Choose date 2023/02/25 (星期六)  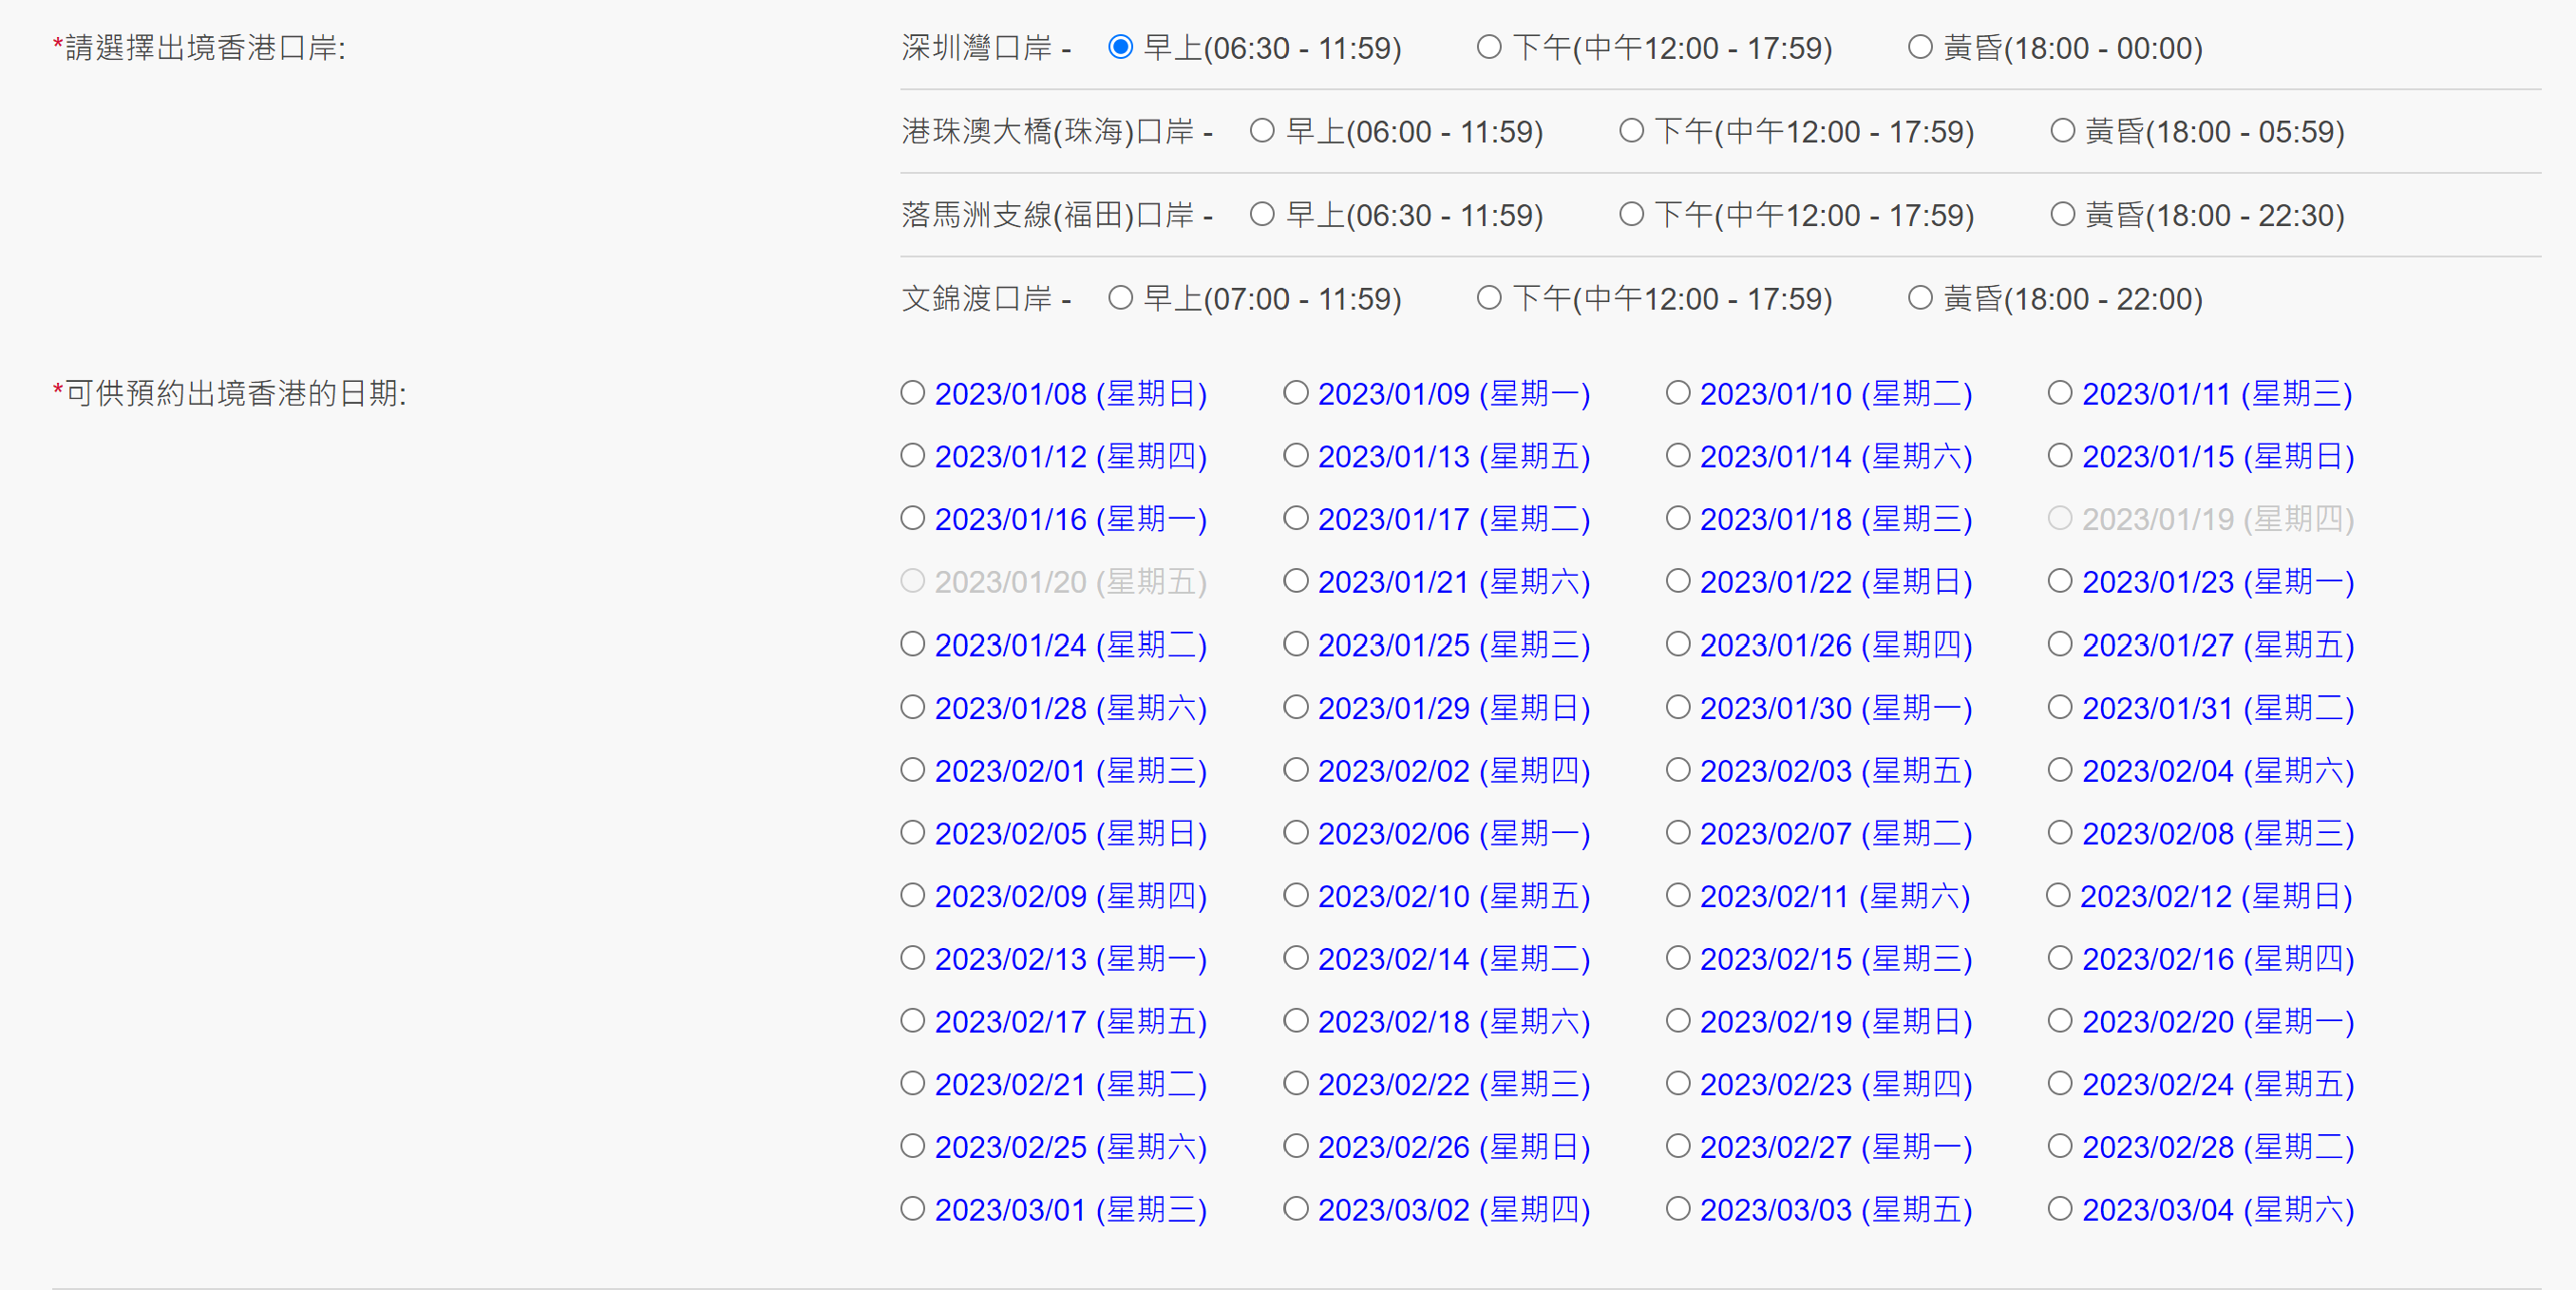pyautogui.click(x=912, y=1146)
